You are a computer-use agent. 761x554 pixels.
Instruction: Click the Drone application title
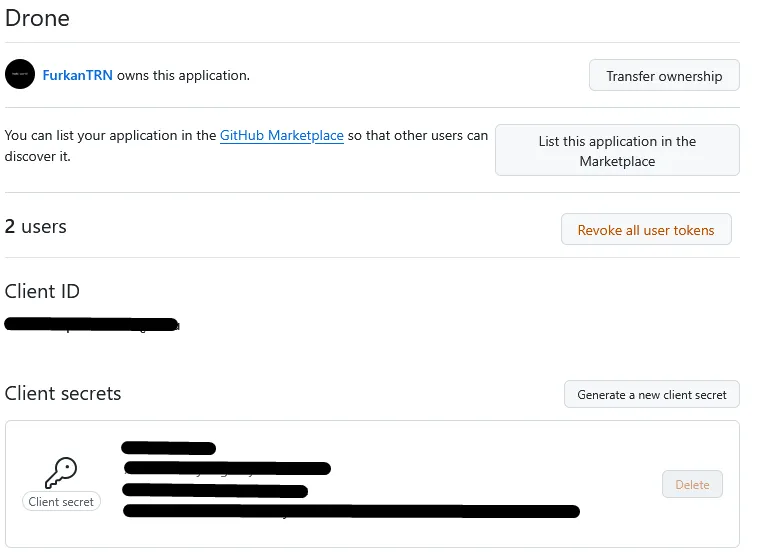[37, 18]
